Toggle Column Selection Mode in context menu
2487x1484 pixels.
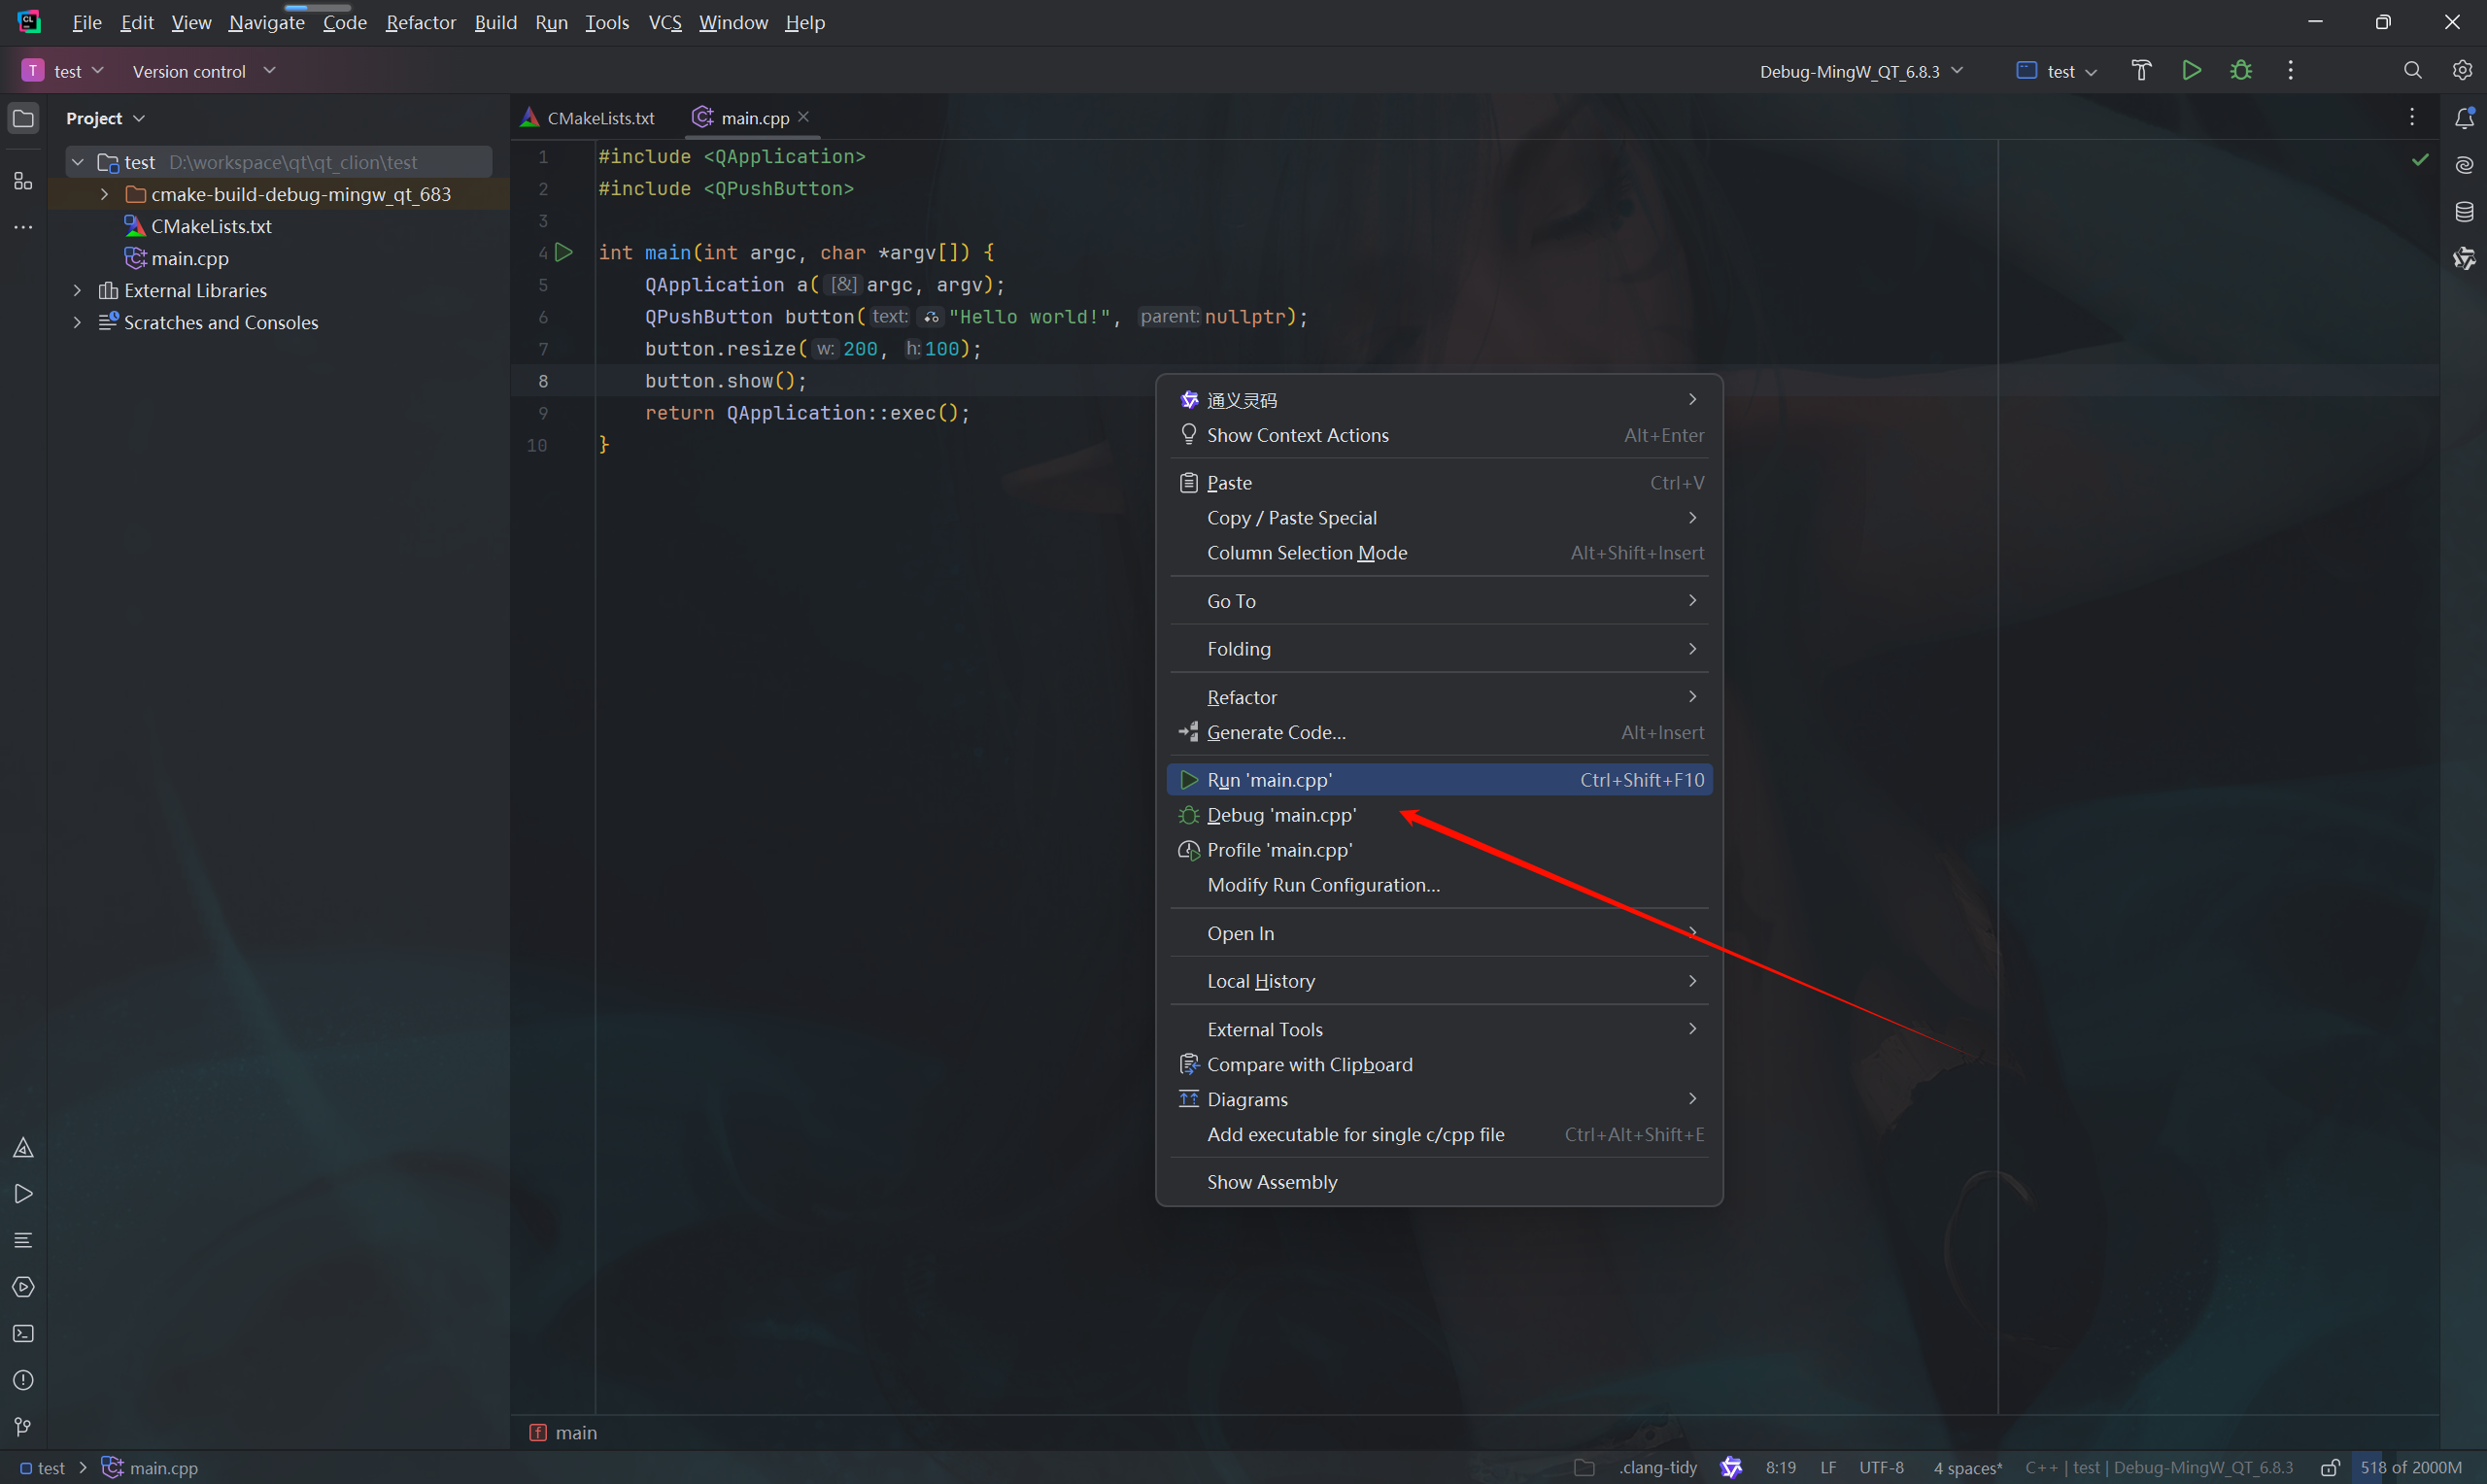(1306, 553)
